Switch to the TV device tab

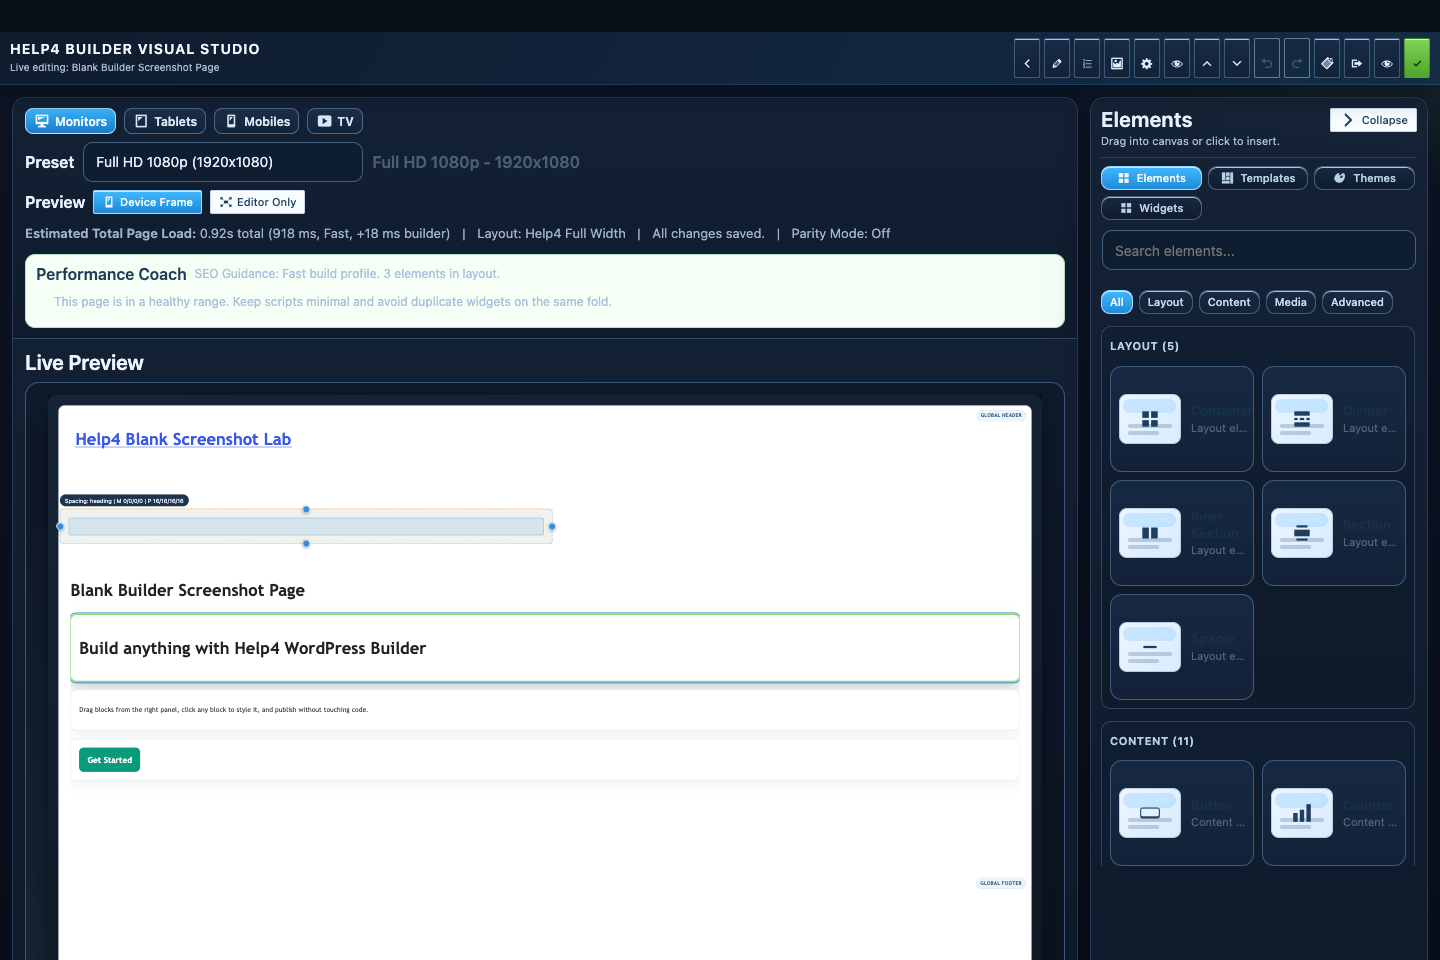pos(335,121)
